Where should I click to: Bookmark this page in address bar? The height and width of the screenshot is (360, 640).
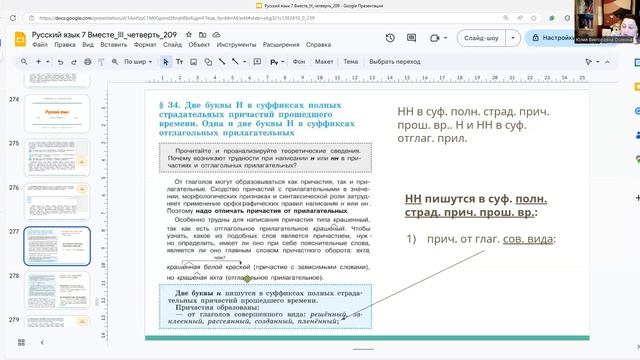(533, 18)
